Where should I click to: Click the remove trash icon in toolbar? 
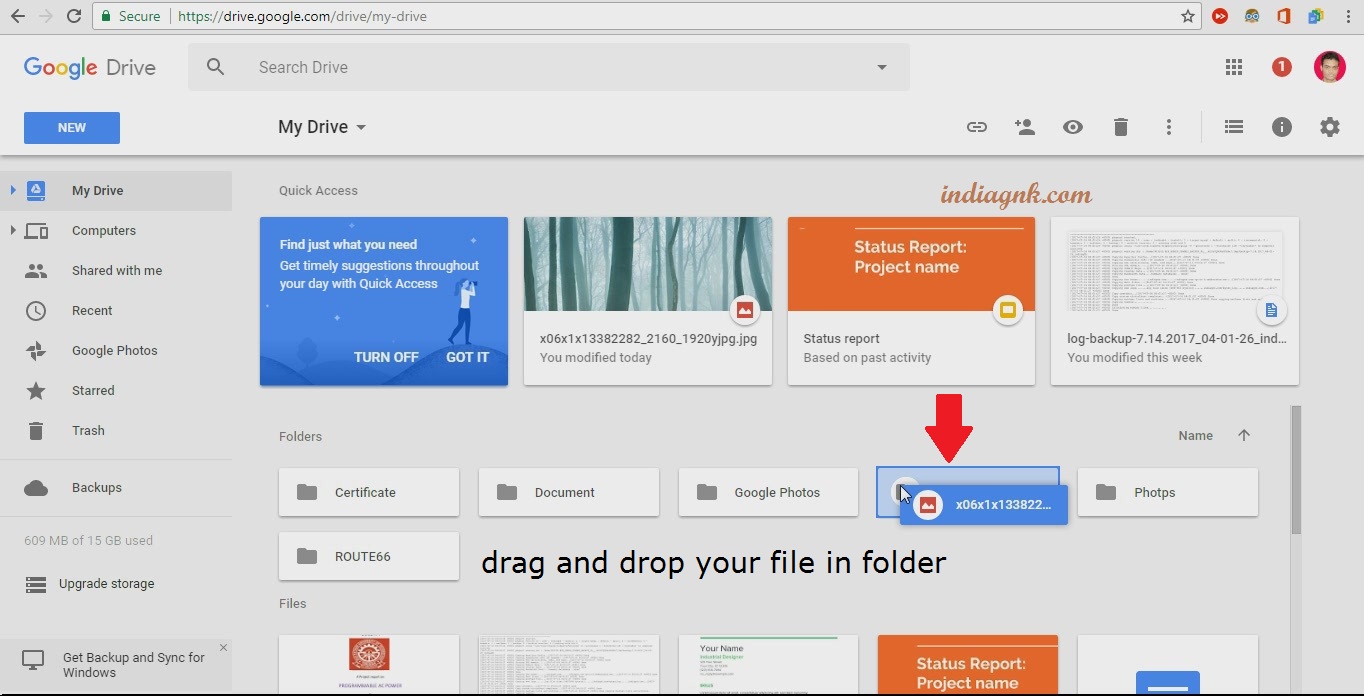coord(1121,127)
